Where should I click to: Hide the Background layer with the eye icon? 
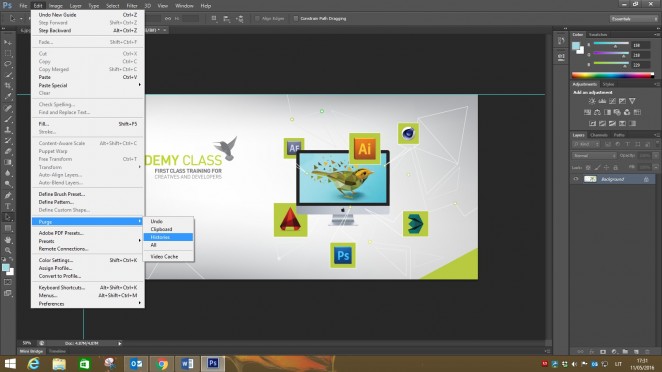[x=575, y=179]
